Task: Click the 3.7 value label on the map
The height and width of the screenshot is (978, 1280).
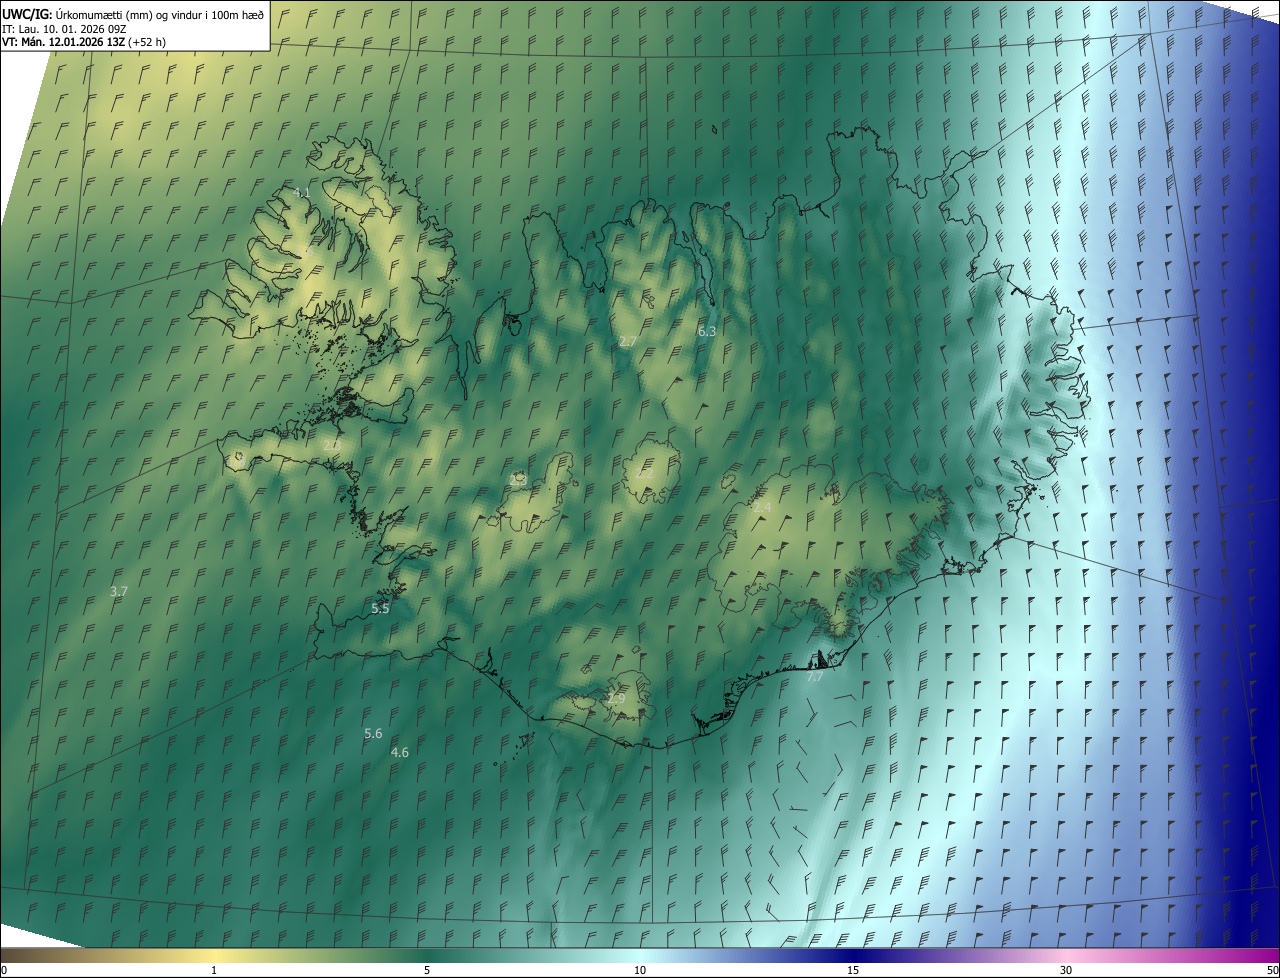Action: click(x=119, y=592)
